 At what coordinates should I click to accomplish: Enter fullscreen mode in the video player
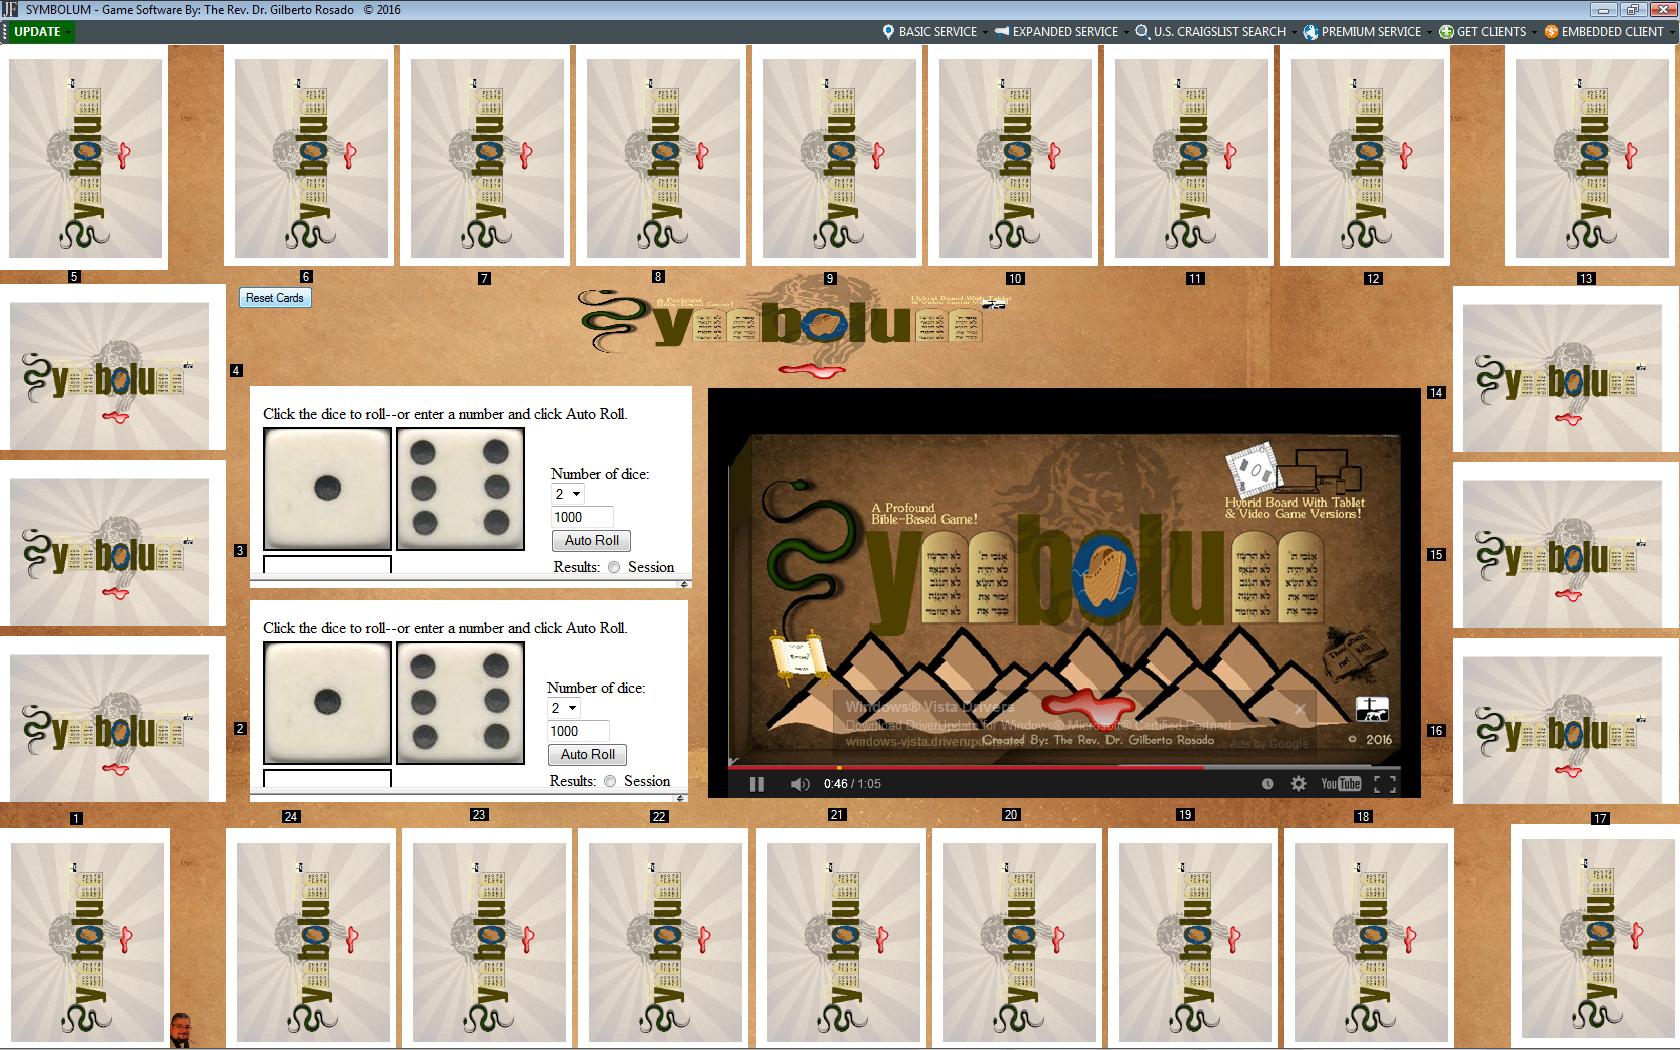point(1385,784)
